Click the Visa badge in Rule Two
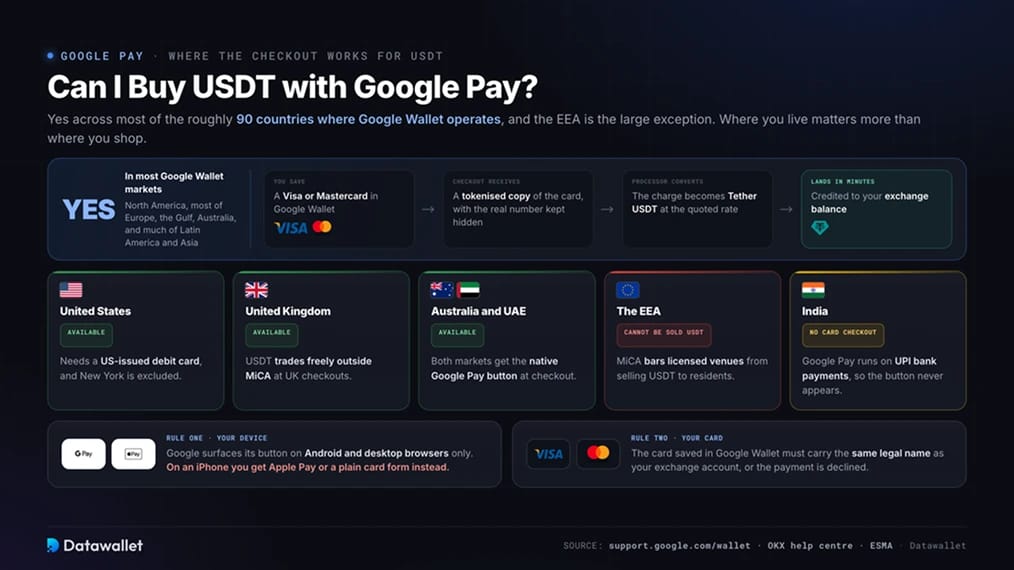Screen dimensions: 1014x570 click(x=548, y=454)
